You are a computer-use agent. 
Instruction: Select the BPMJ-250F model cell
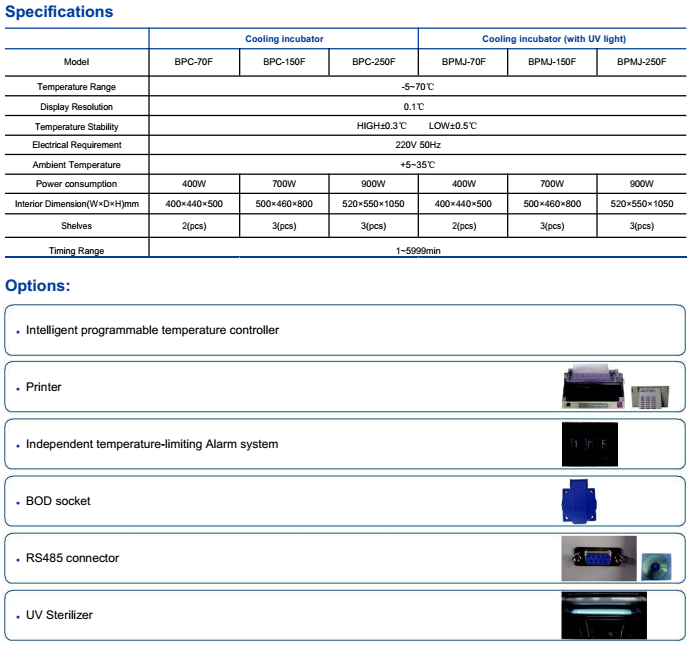pyautogui.click(x=642, y=62)
